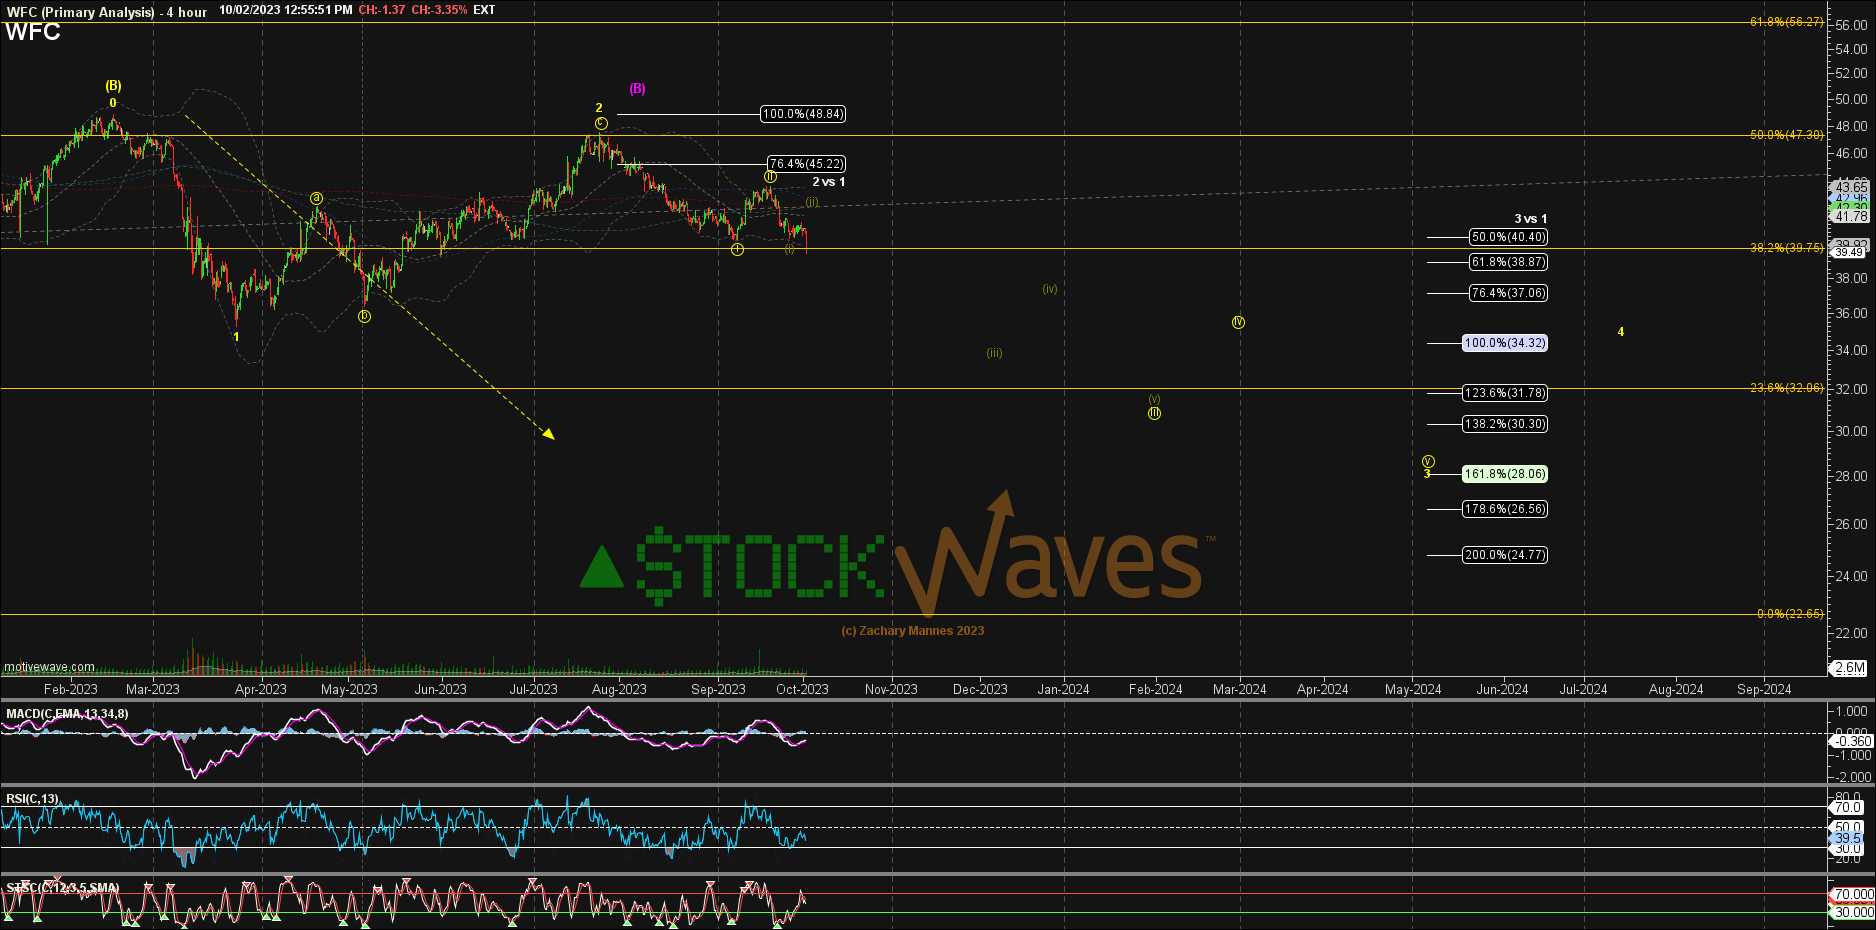
Task: Click the '3 vs 1' annotation
Action: click(x=1530, y=219)
